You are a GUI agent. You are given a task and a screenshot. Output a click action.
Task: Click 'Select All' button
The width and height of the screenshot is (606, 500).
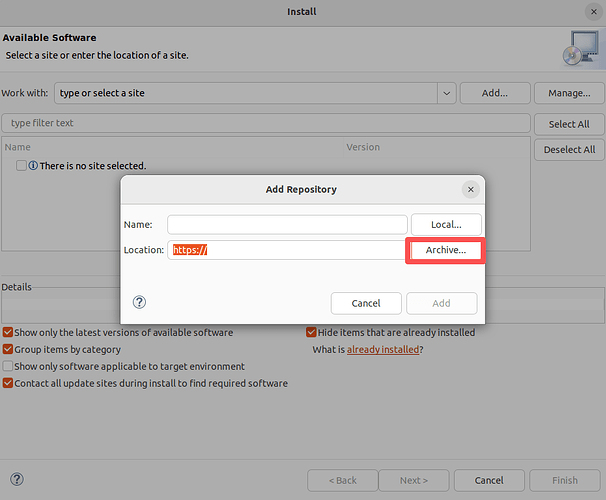569,124
